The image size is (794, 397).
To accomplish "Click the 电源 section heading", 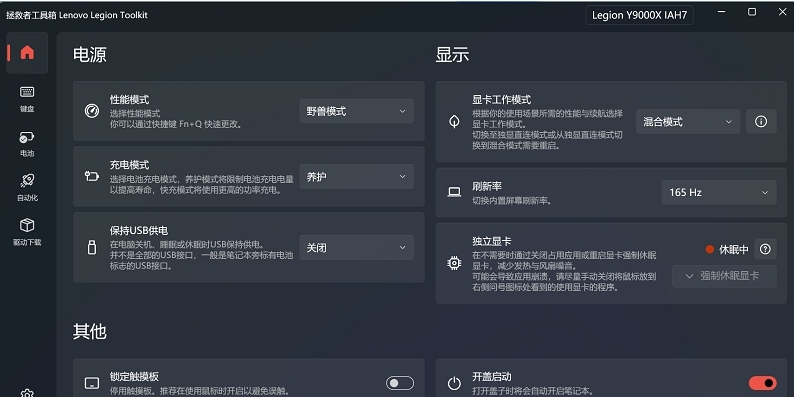I will 90,55.
